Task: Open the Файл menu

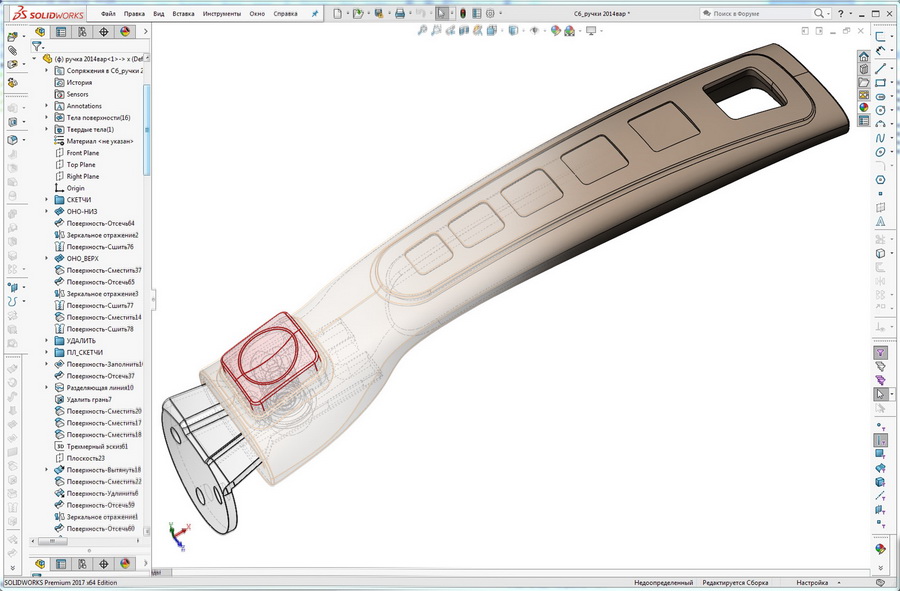Action: (108, 14)
